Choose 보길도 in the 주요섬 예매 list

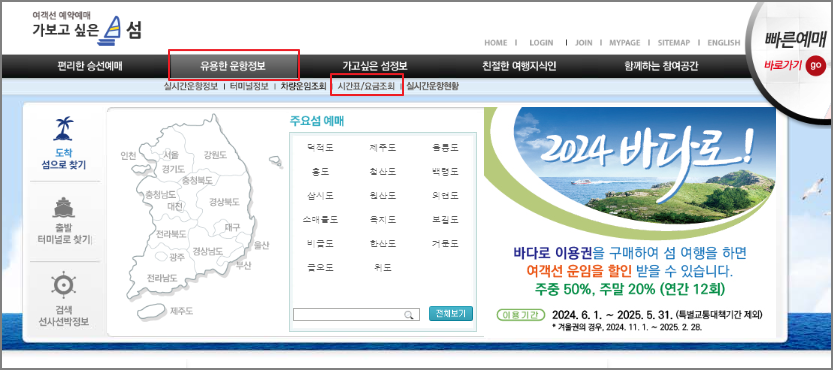(445, 219)
